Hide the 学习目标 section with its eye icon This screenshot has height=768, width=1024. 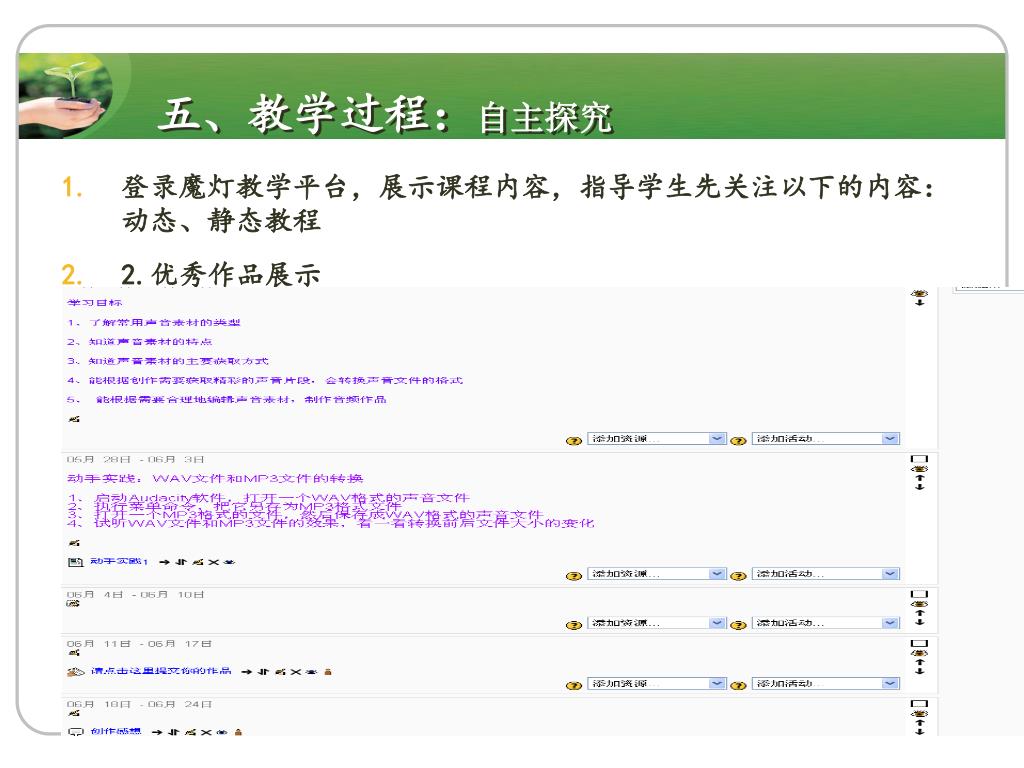[x=920, y=294]
